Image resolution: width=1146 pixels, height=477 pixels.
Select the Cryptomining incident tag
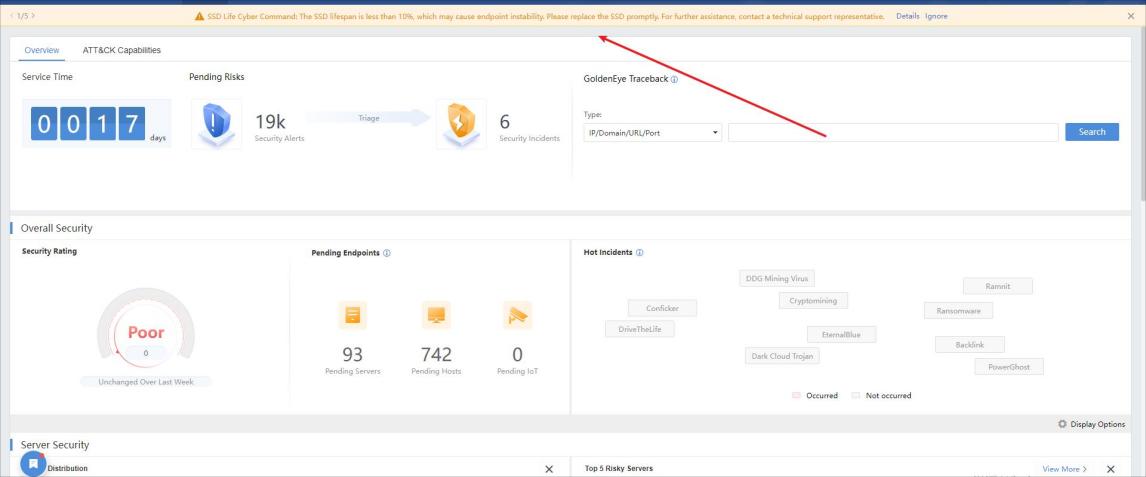click(x=813, y=300)
